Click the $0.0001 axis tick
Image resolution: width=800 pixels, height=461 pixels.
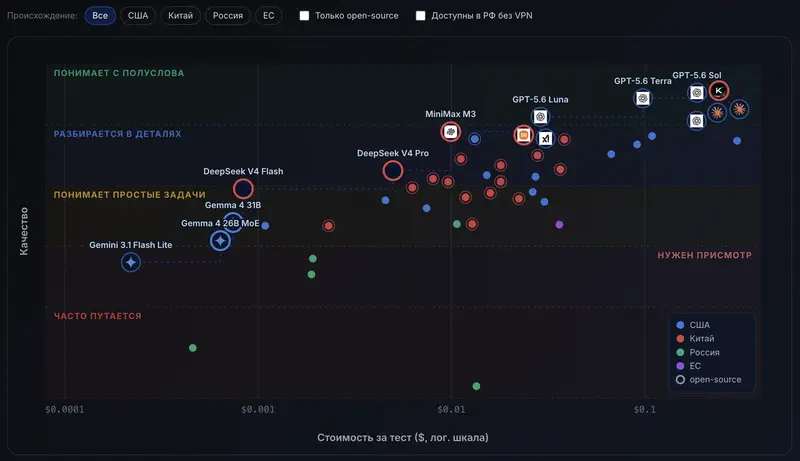pos(65,409)
